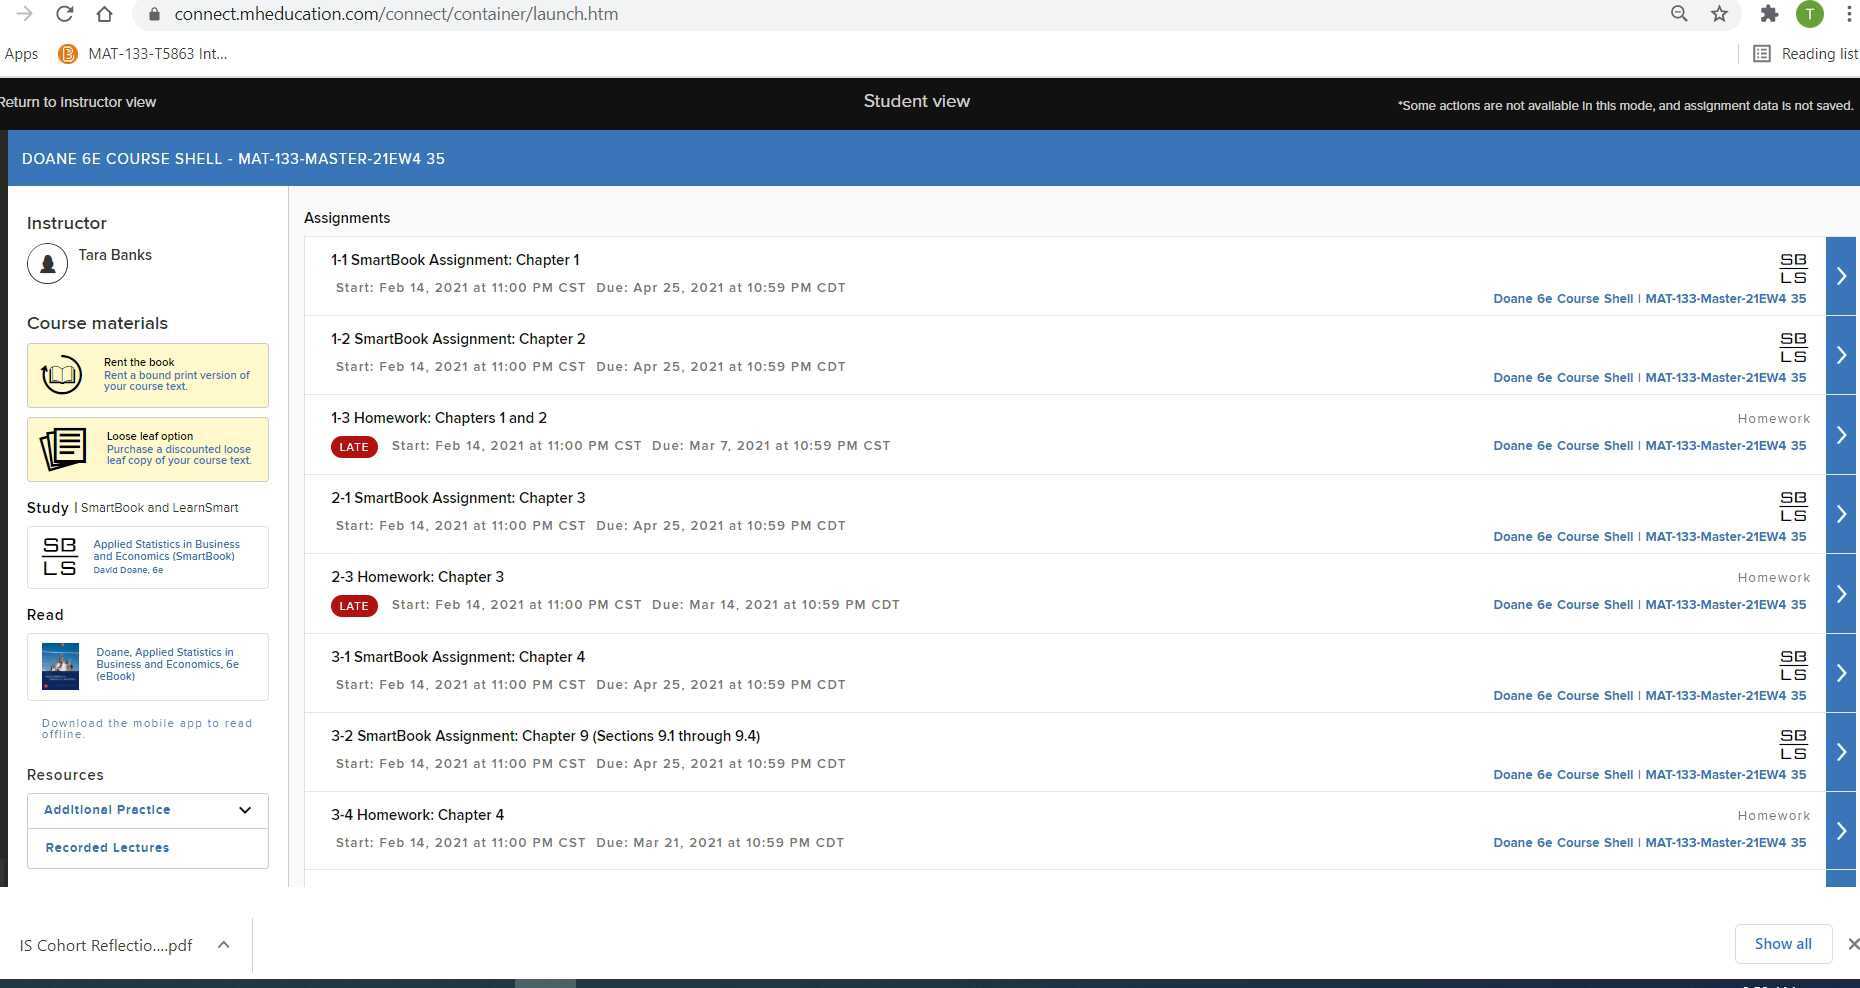This screenshot has height=988, width=1860.
Task: Click SB LS icon on 3-1 SmartBook row
Action: click(1793, 665)
